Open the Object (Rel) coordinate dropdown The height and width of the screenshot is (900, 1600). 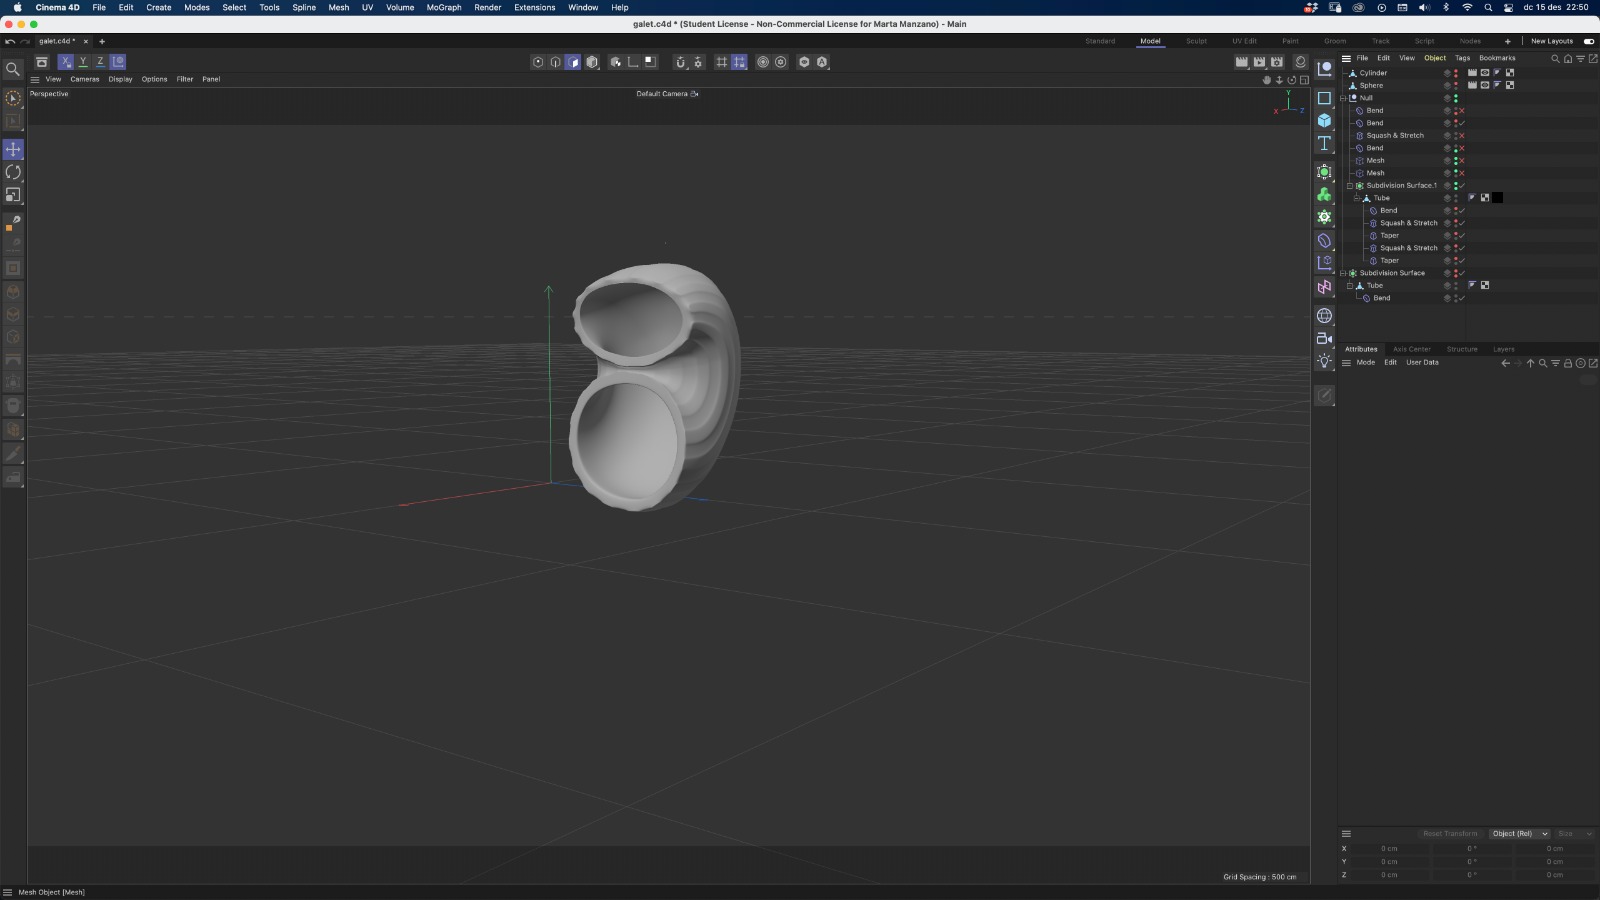coord(1519,834)
